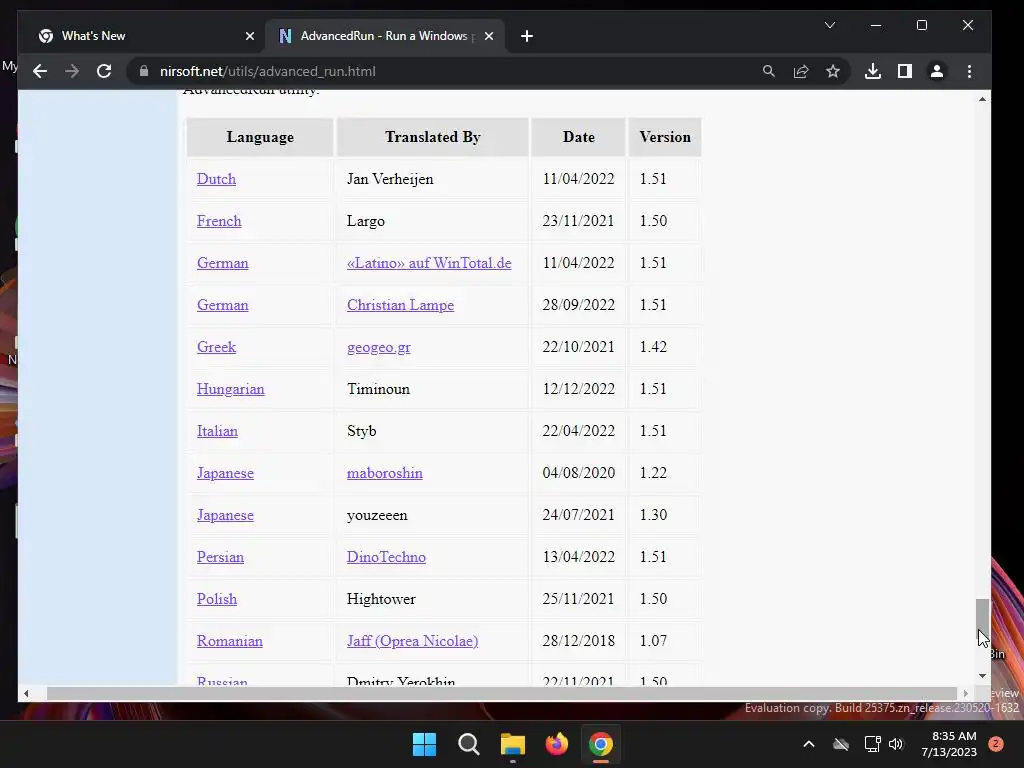Expand the tab search dropdown
Screen dimensions: 1024x768
(x=829, y=25)
